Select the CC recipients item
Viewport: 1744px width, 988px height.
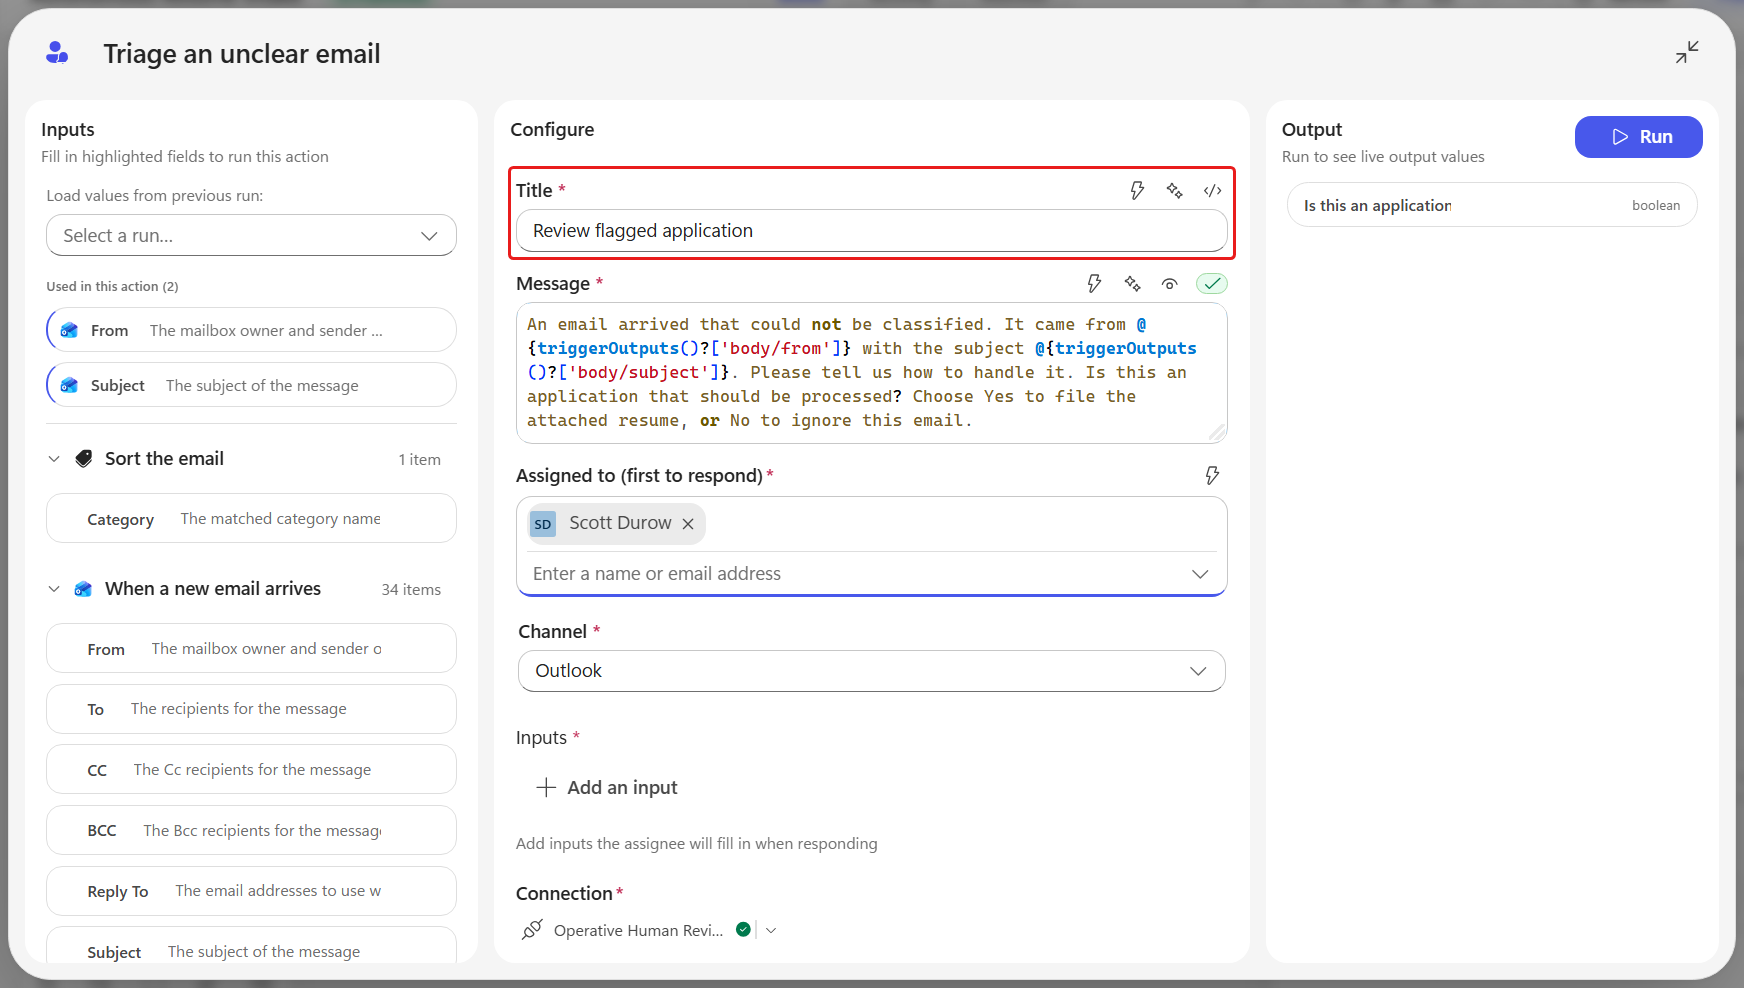(x=251, y=770)
